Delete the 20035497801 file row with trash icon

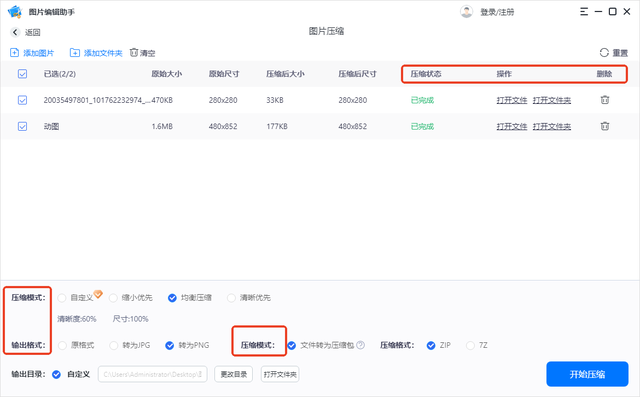(x=605, y=100)
